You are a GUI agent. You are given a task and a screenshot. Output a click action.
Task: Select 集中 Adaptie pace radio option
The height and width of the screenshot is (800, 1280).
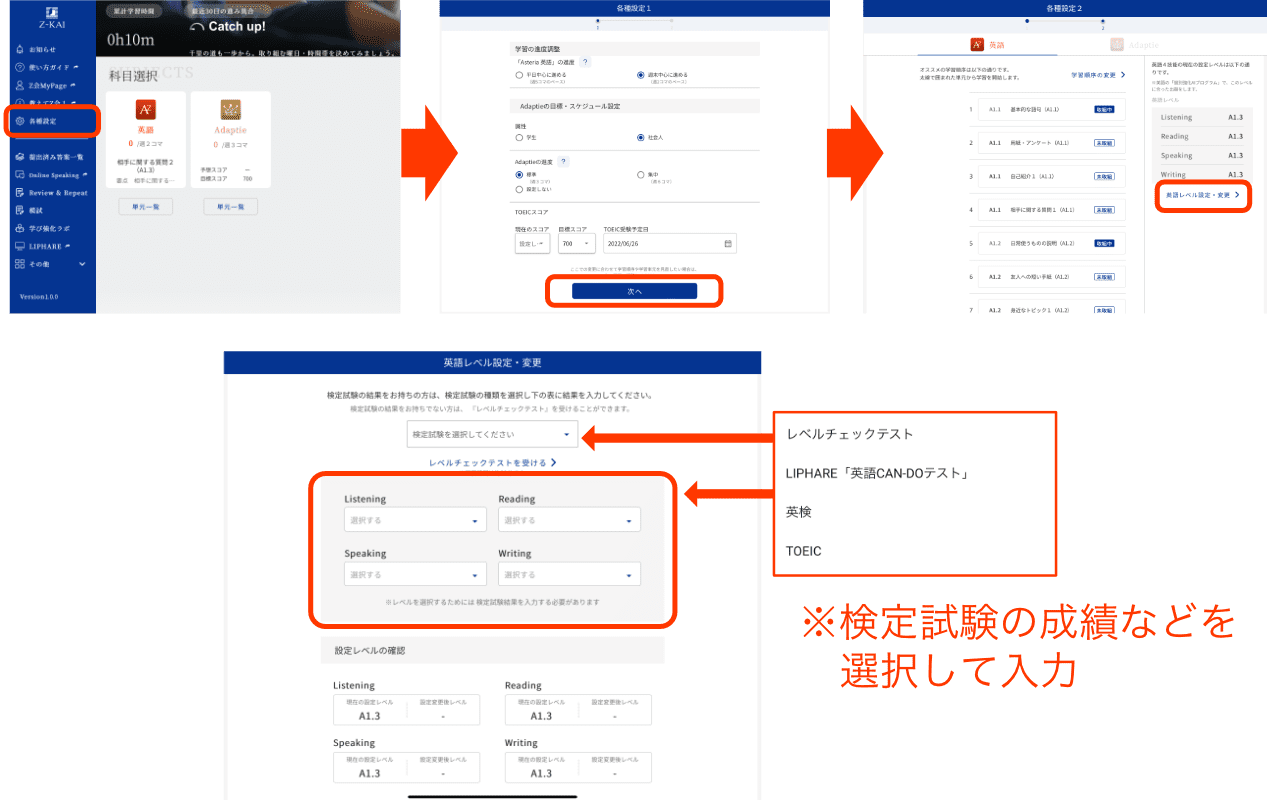point(641,174)
